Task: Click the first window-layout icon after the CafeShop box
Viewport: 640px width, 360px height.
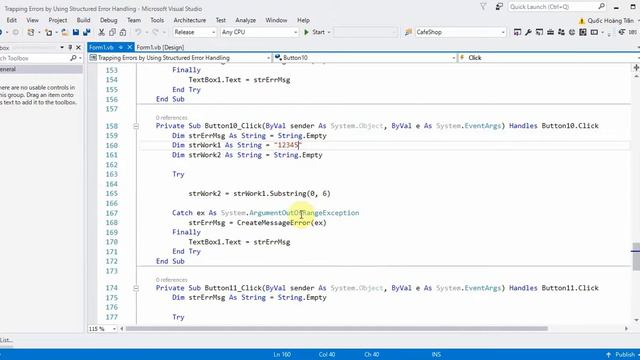Action: point(517,32)
